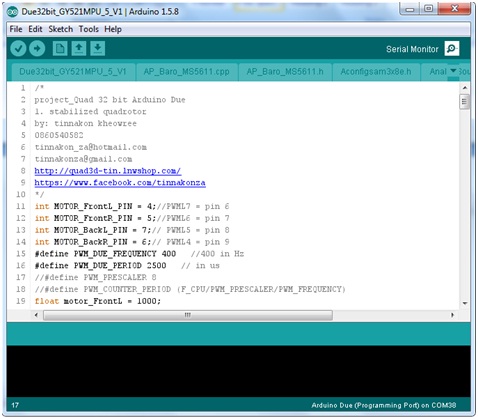The height and width of the screenshot is (420, 478).
Task: Switch to Aconfigsam3x8e.h tab
Action: click(376, 72)
